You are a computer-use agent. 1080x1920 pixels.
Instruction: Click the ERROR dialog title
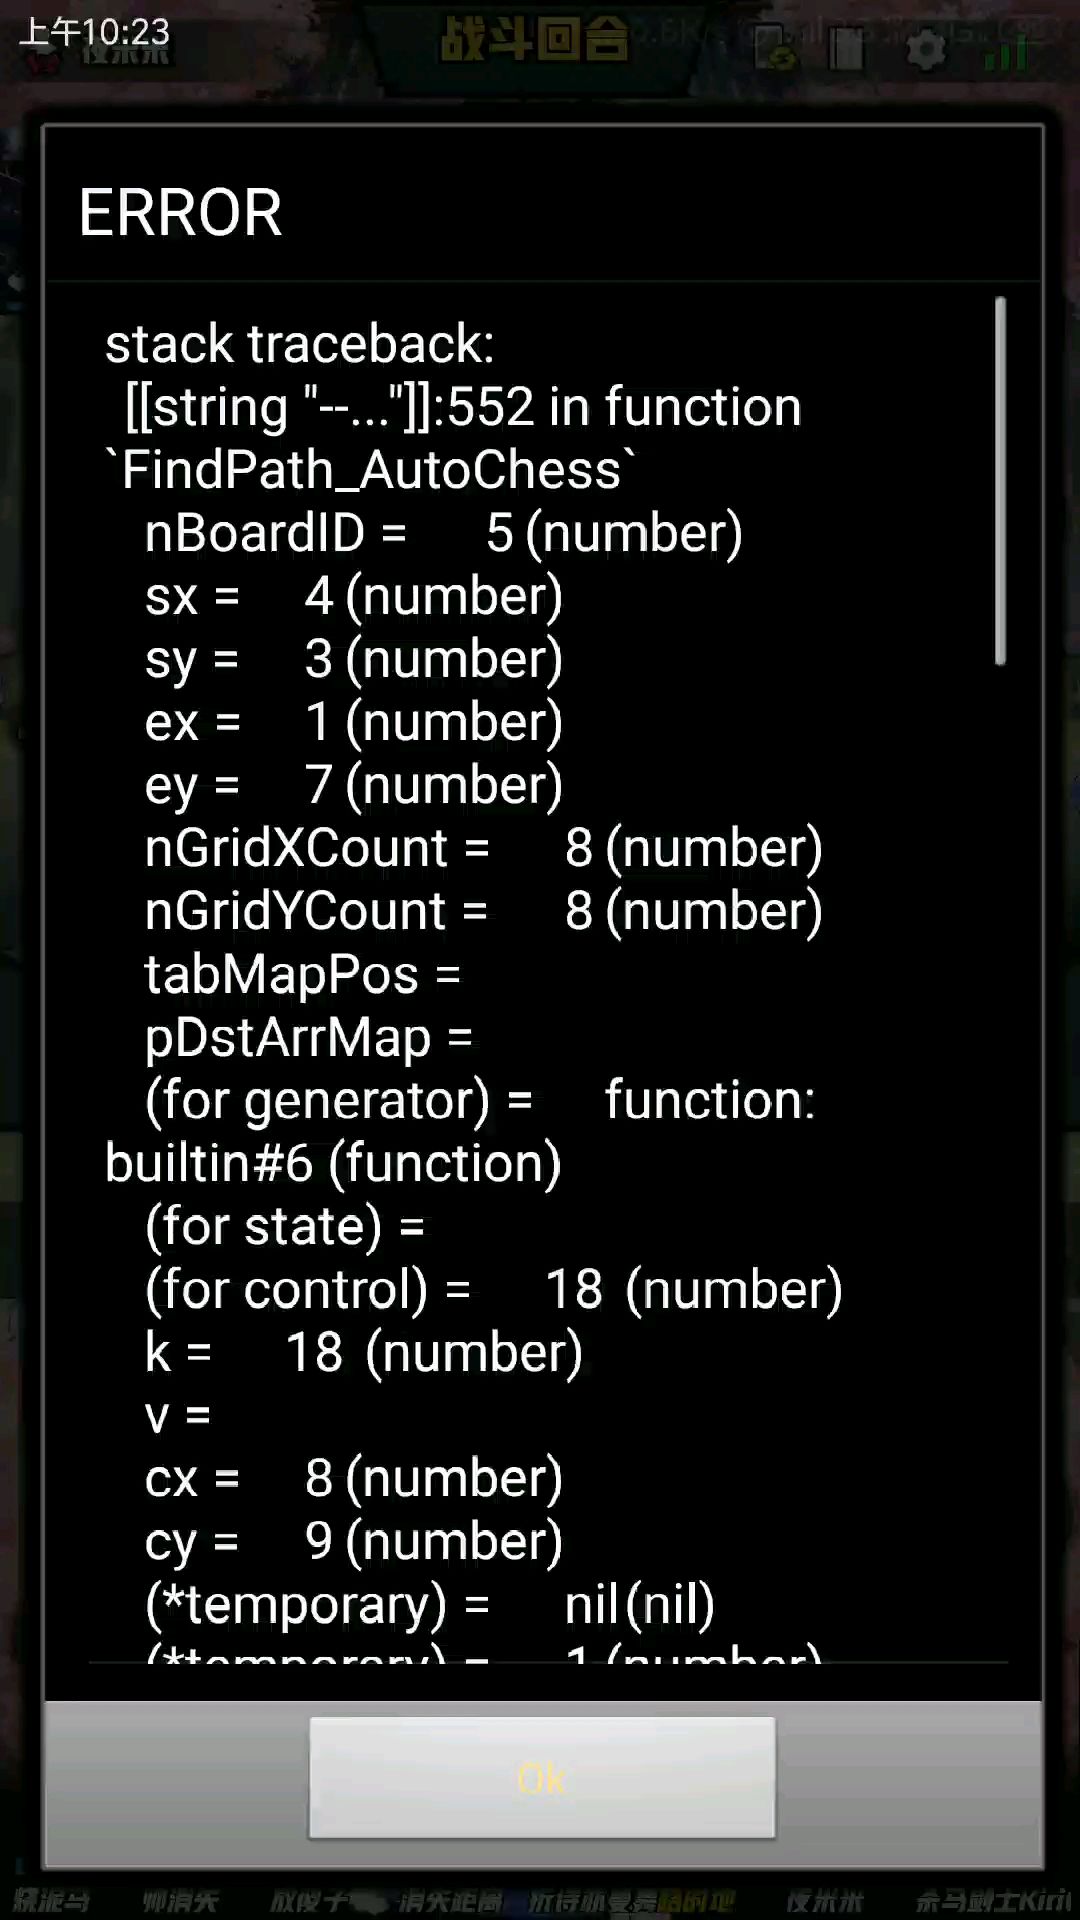180,213
